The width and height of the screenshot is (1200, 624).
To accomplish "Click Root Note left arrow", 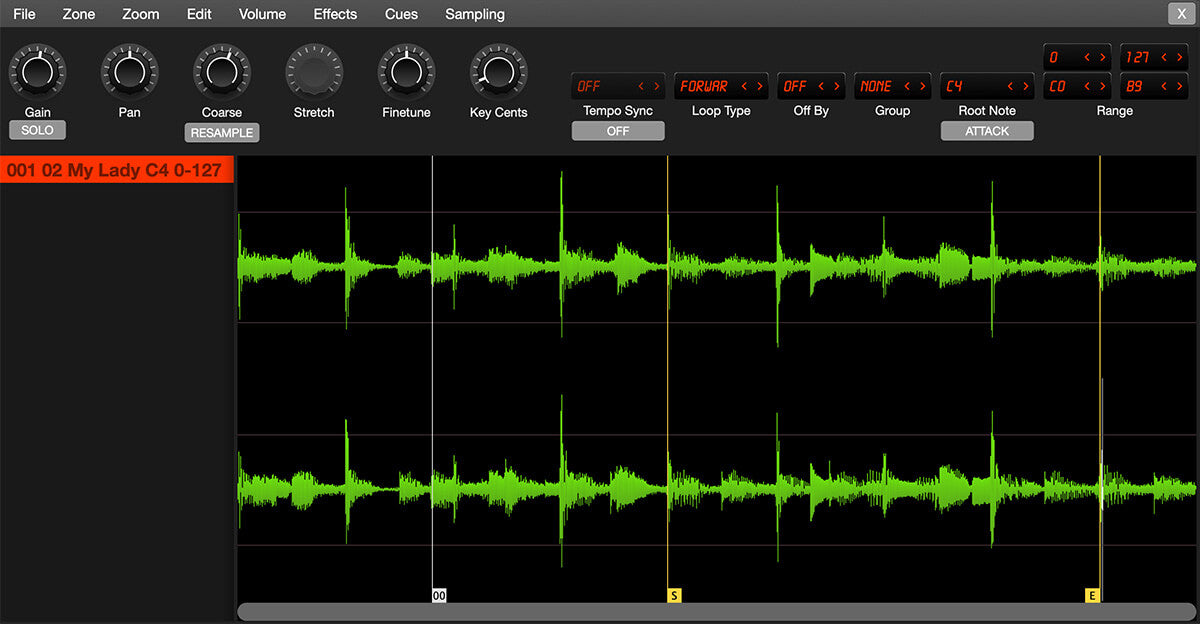I will [x=1011, y=87].
